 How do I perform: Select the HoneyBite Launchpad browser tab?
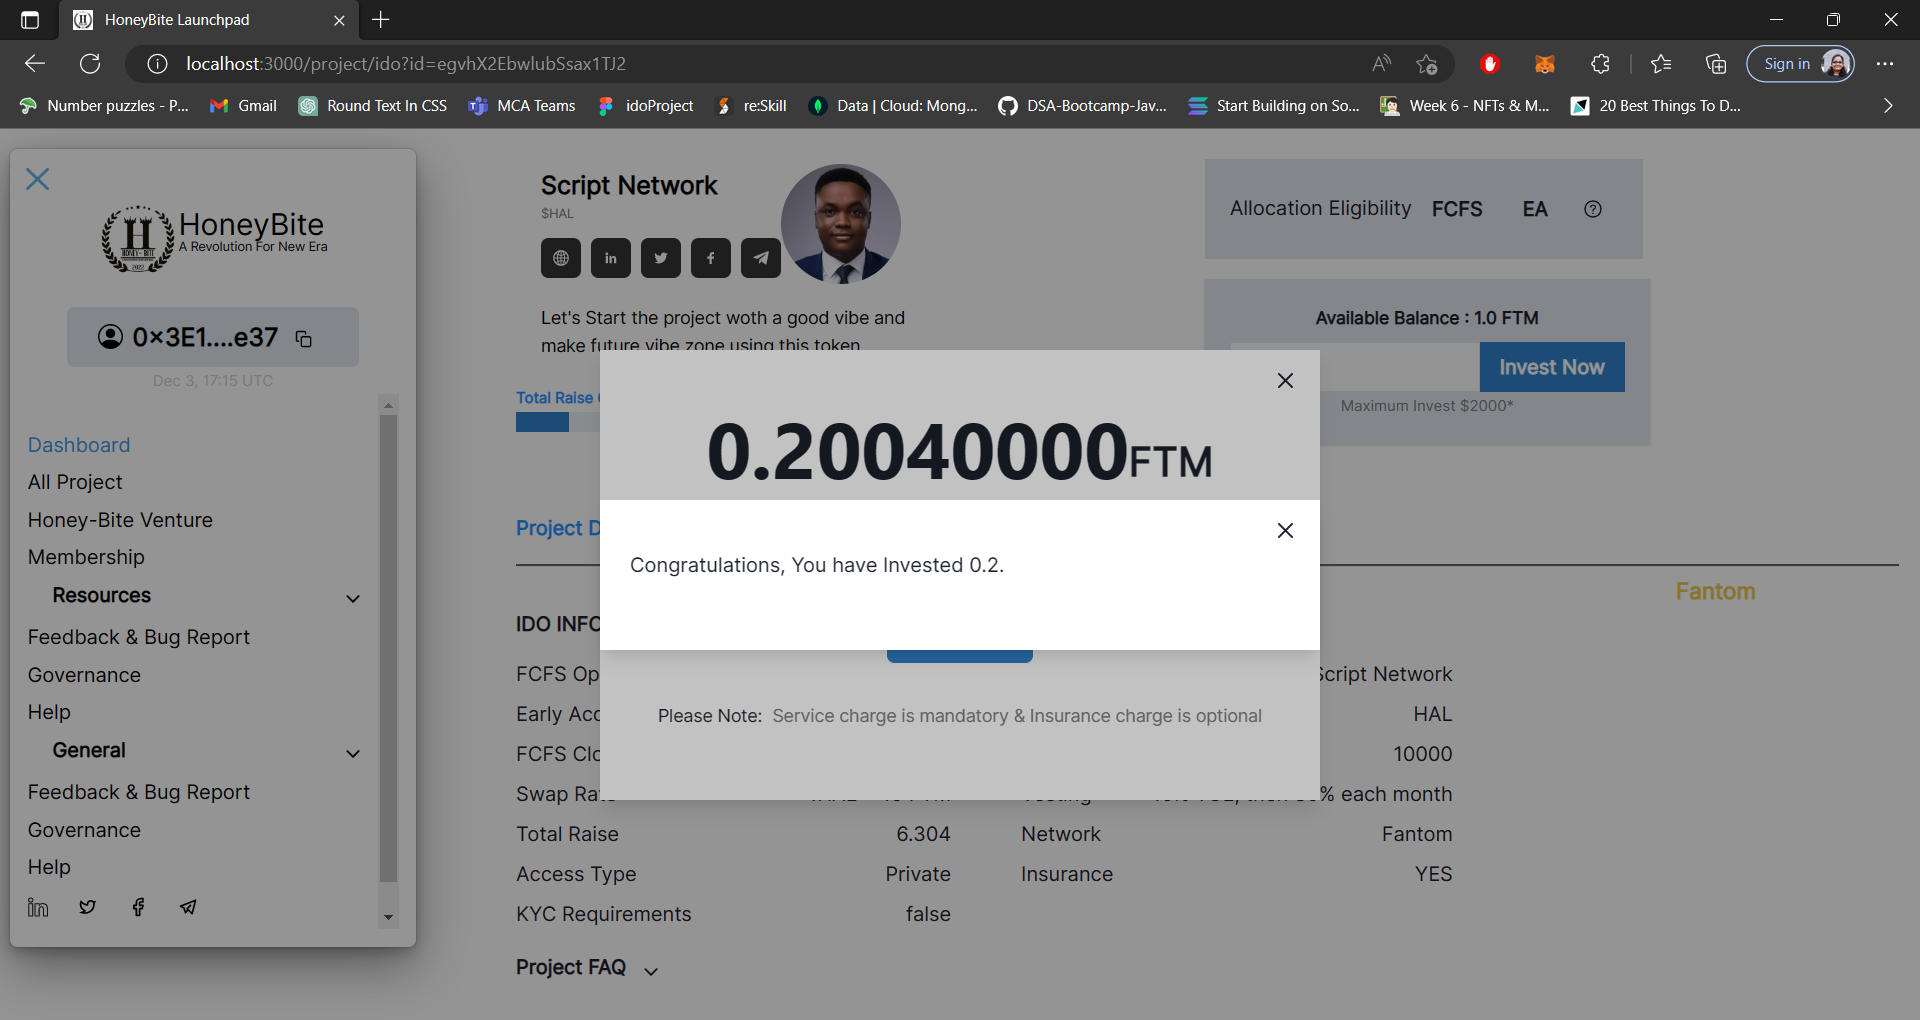click(210, 20)
